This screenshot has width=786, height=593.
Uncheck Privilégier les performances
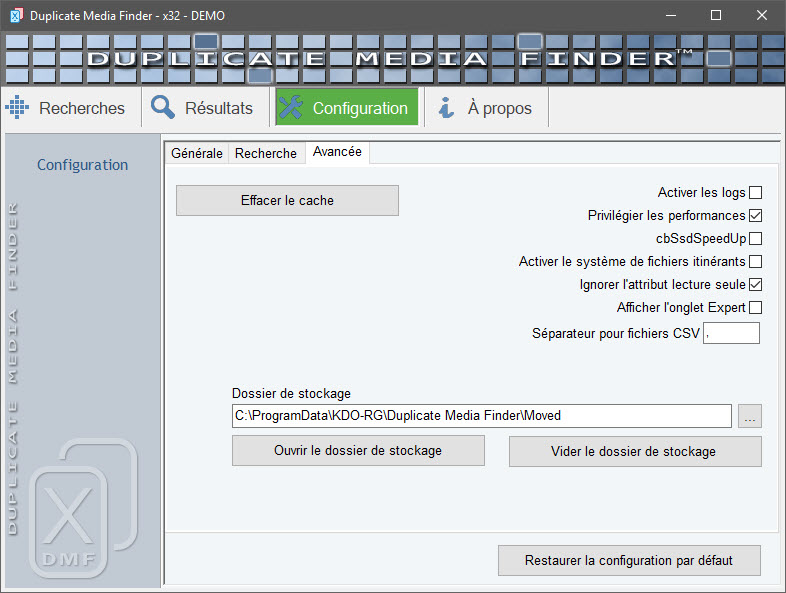click(x=755, y=216)
